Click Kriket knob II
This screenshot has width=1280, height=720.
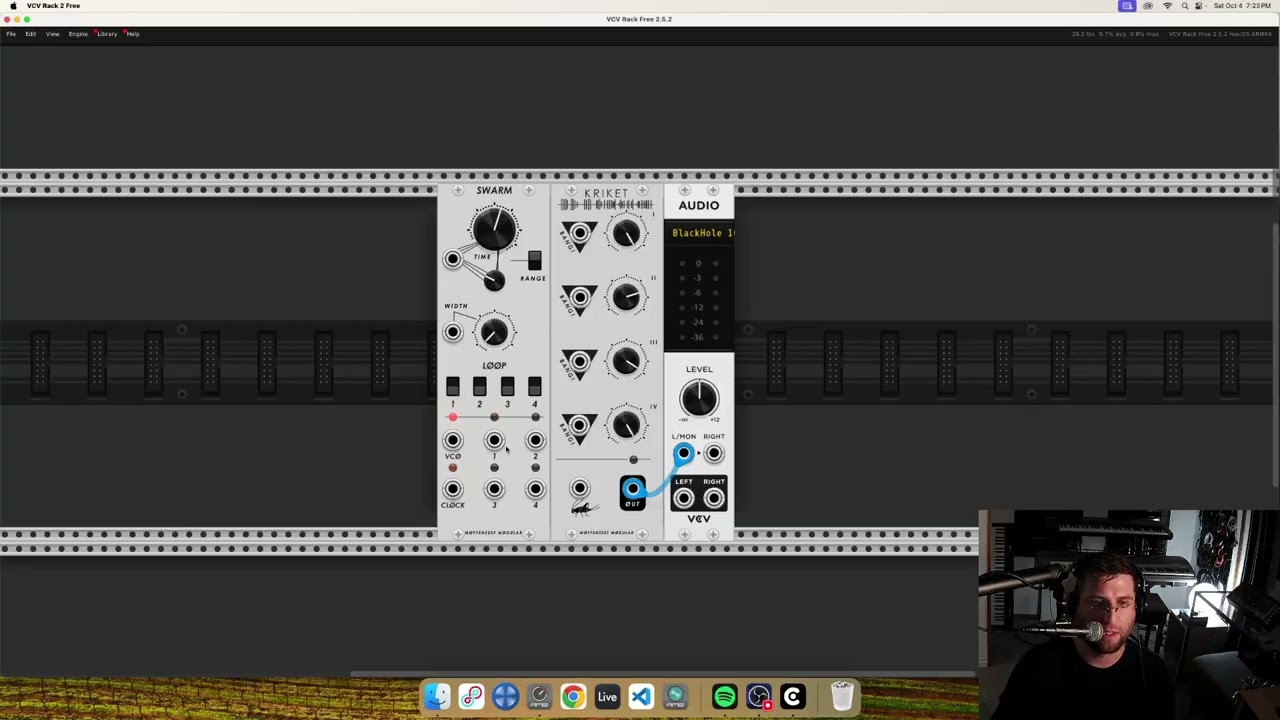coord(626,297)
